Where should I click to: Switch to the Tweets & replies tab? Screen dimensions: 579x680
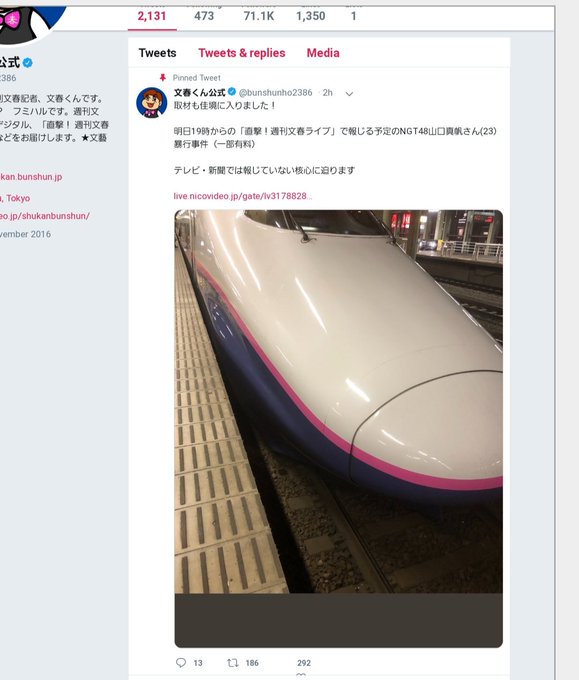click(x=242, y=53)
